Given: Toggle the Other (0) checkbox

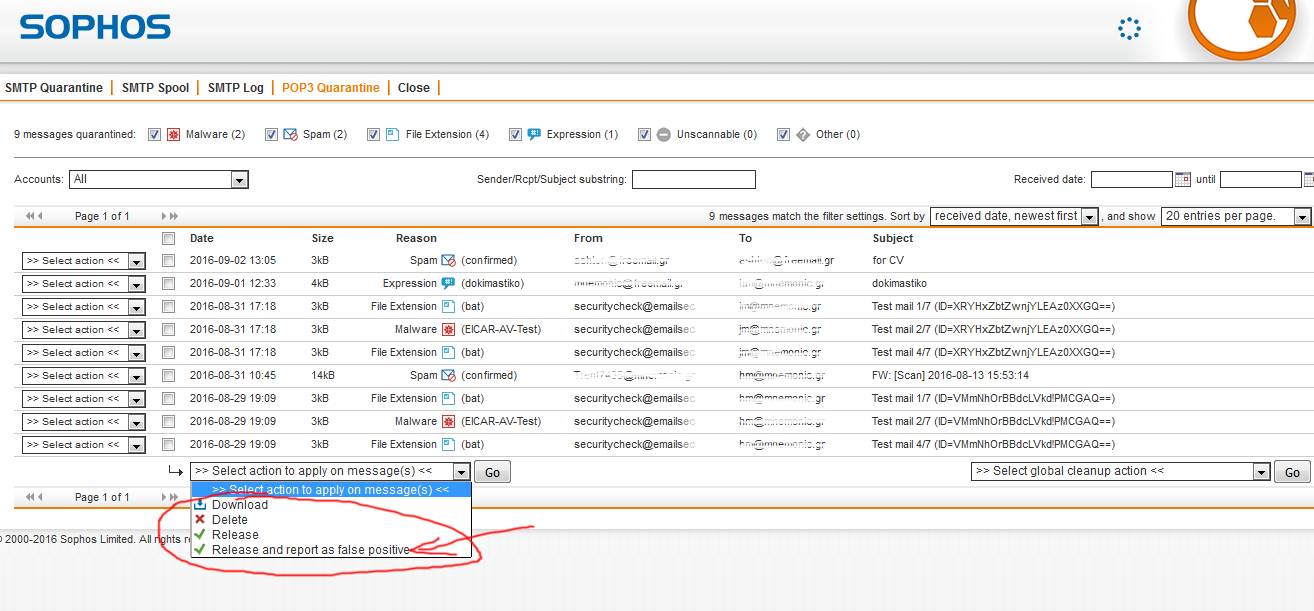Looking at the screenshot, I should (783, 134).
